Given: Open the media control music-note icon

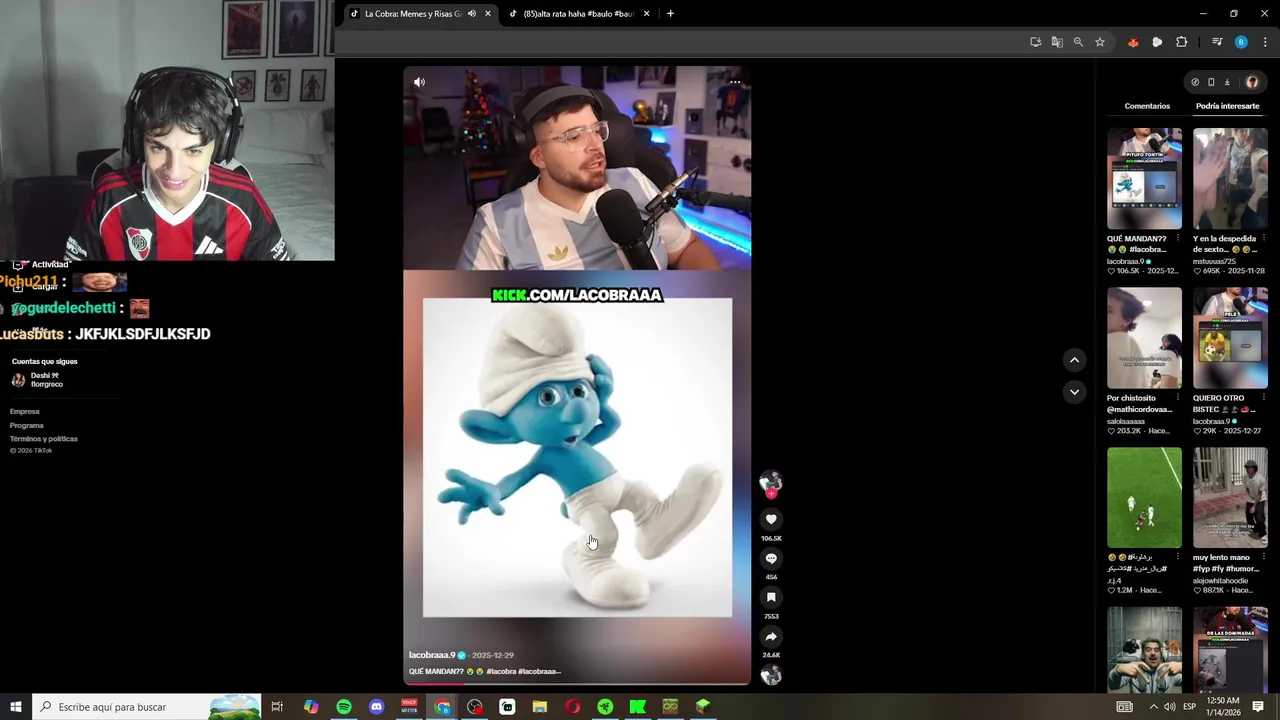Looking at the screenshot, I should [1217, 42].
